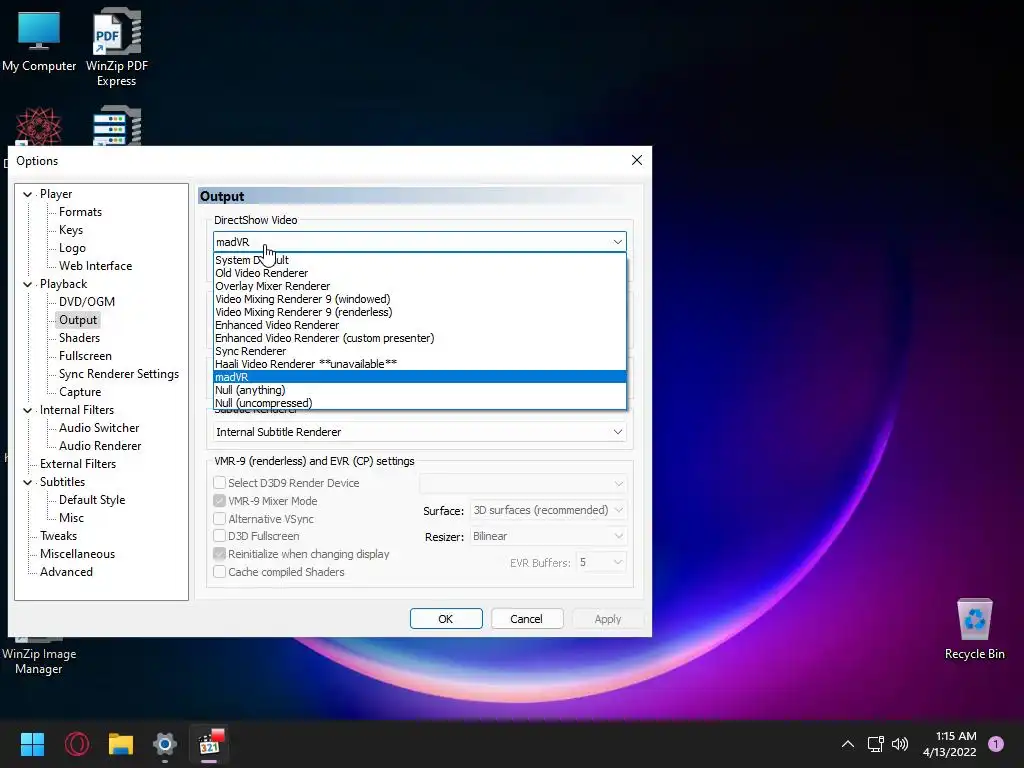Confirm with the OK button

click(x=446, y=619)
